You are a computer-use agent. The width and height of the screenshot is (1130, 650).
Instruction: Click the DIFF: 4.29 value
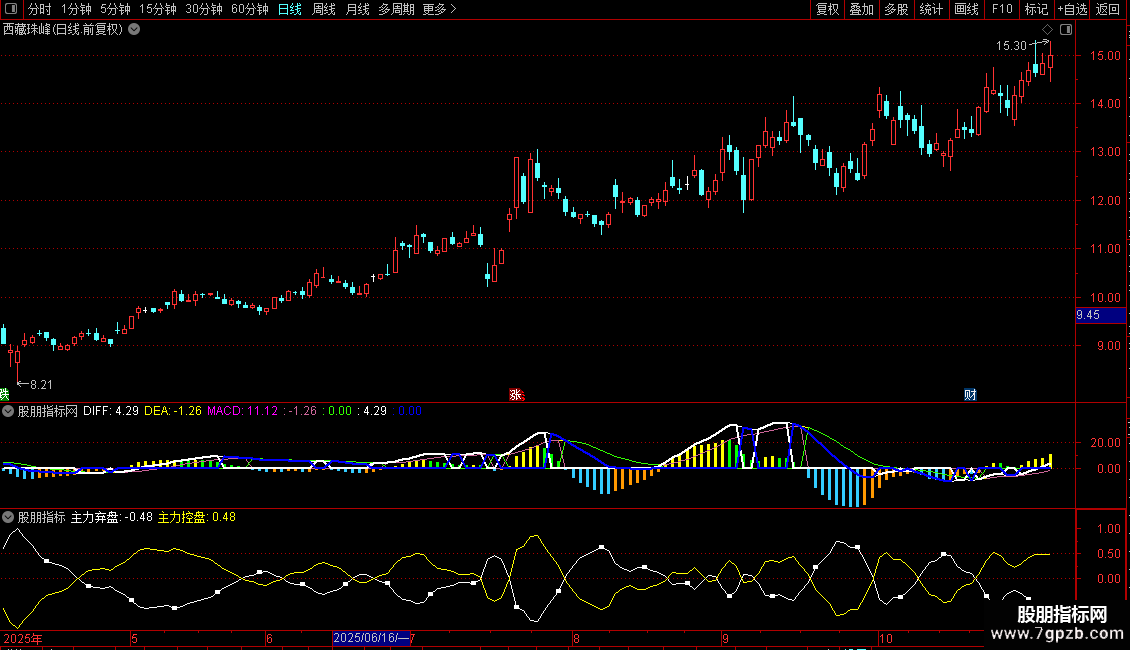click(111, 411)
